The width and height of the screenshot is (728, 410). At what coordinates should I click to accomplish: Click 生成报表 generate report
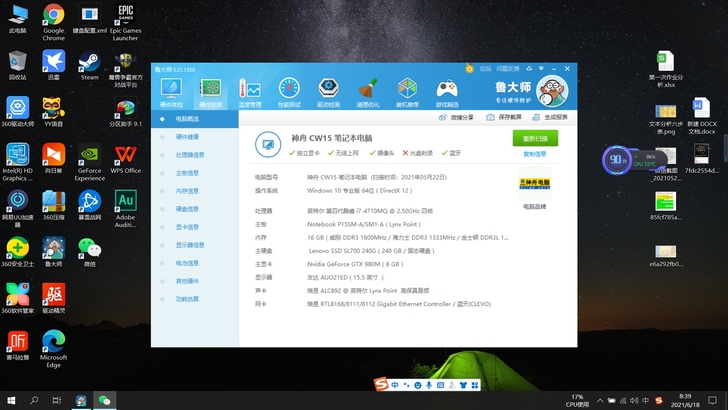tap(550, 117)
